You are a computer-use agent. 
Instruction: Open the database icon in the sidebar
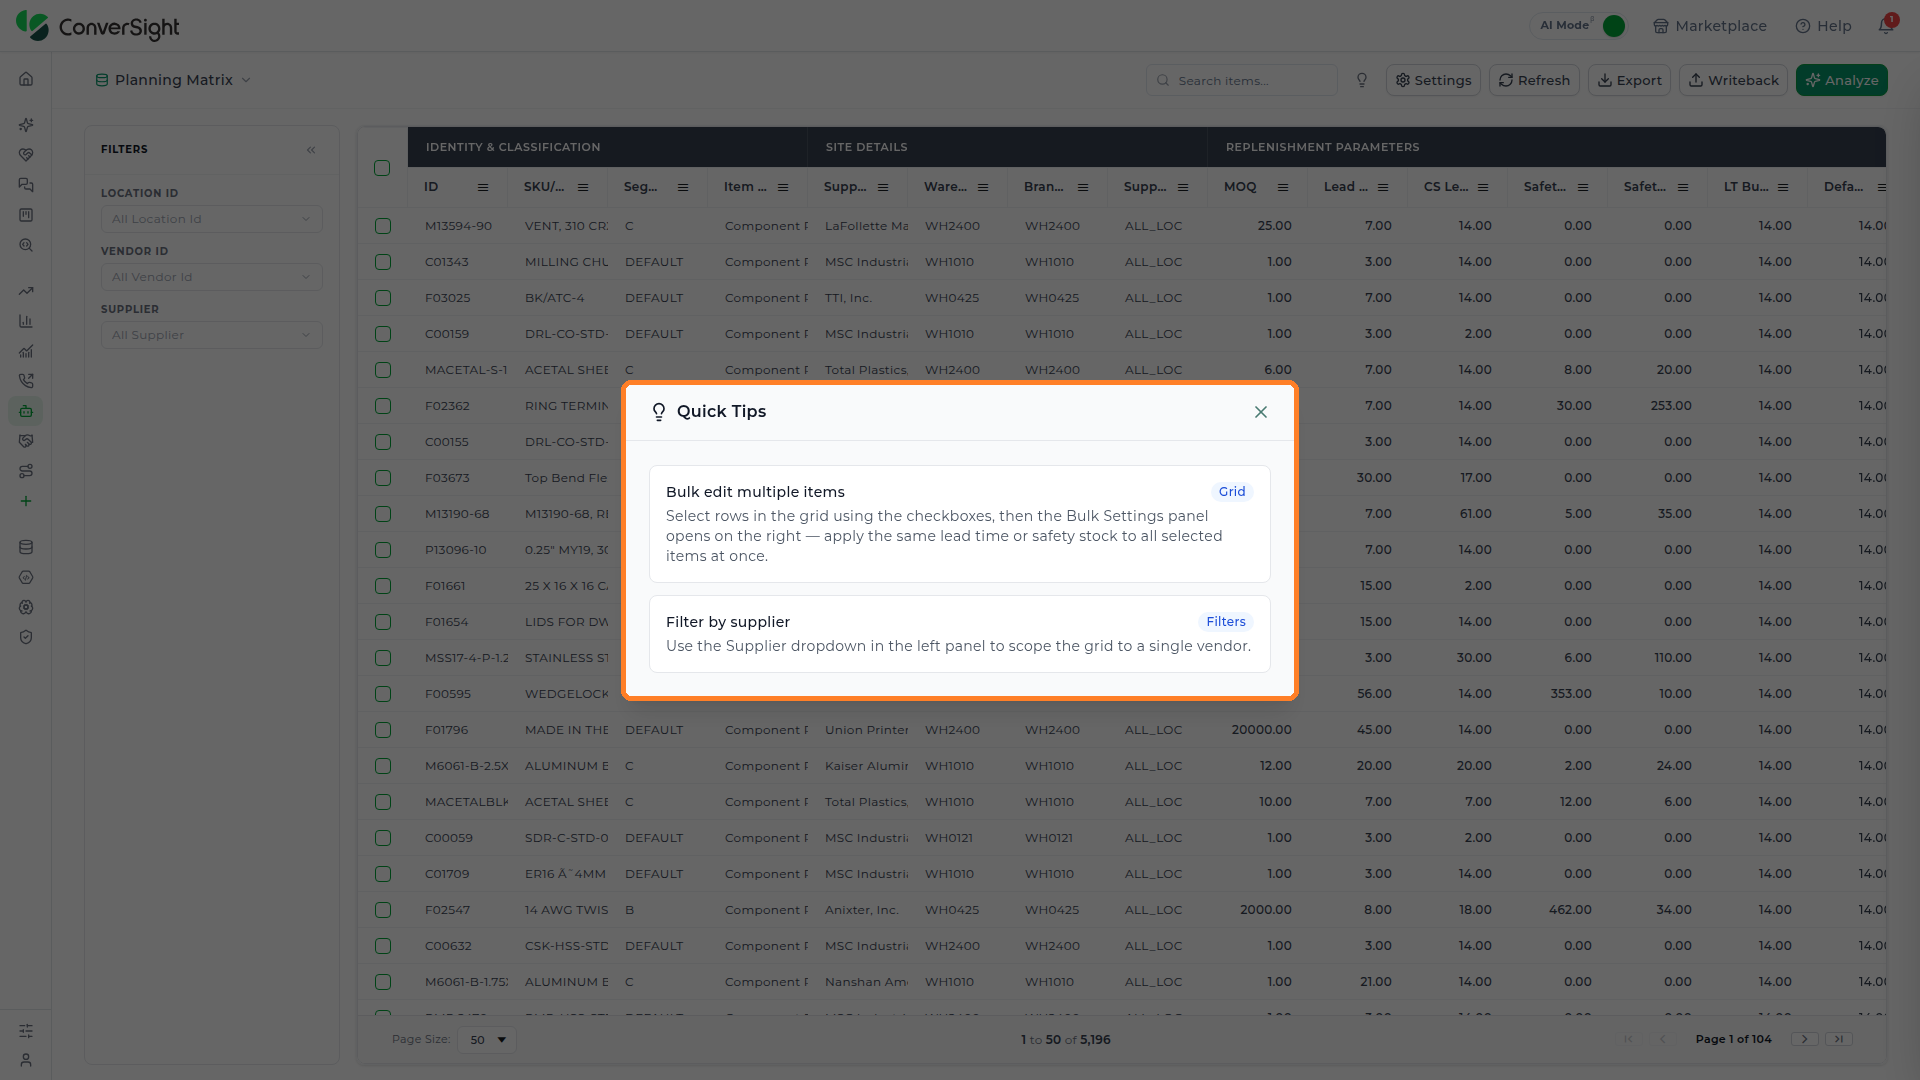click(x=26, y=547)
